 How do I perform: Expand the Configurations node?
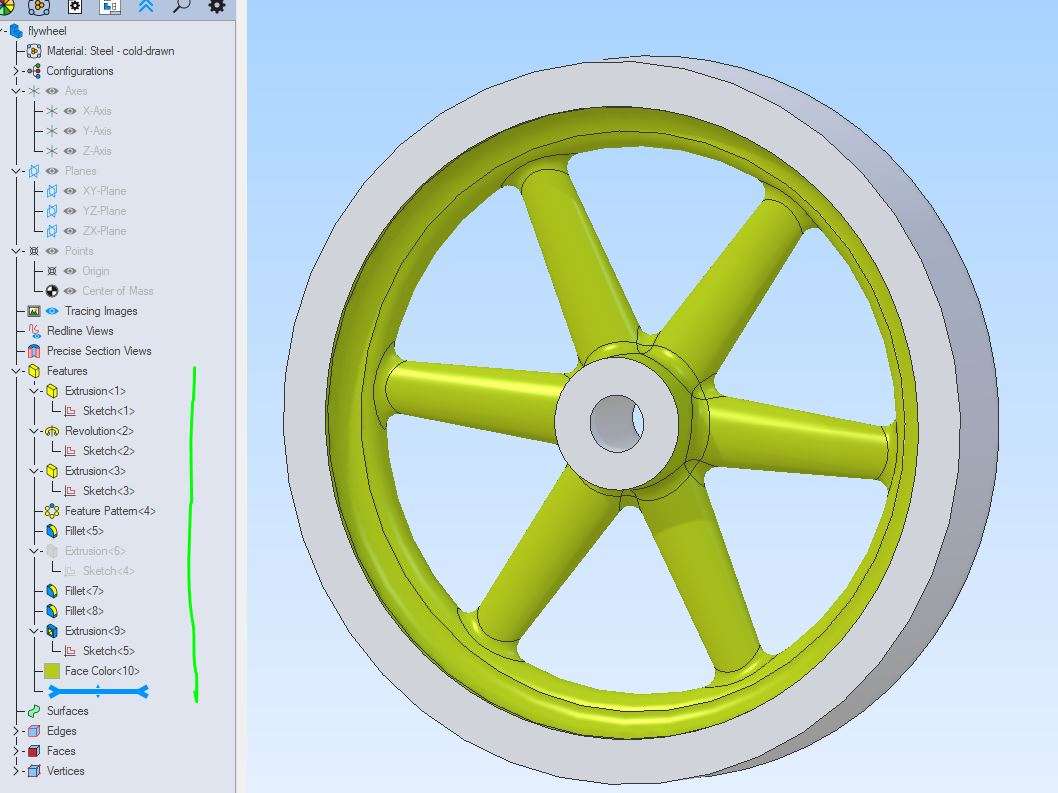click(x=16, y=71)
